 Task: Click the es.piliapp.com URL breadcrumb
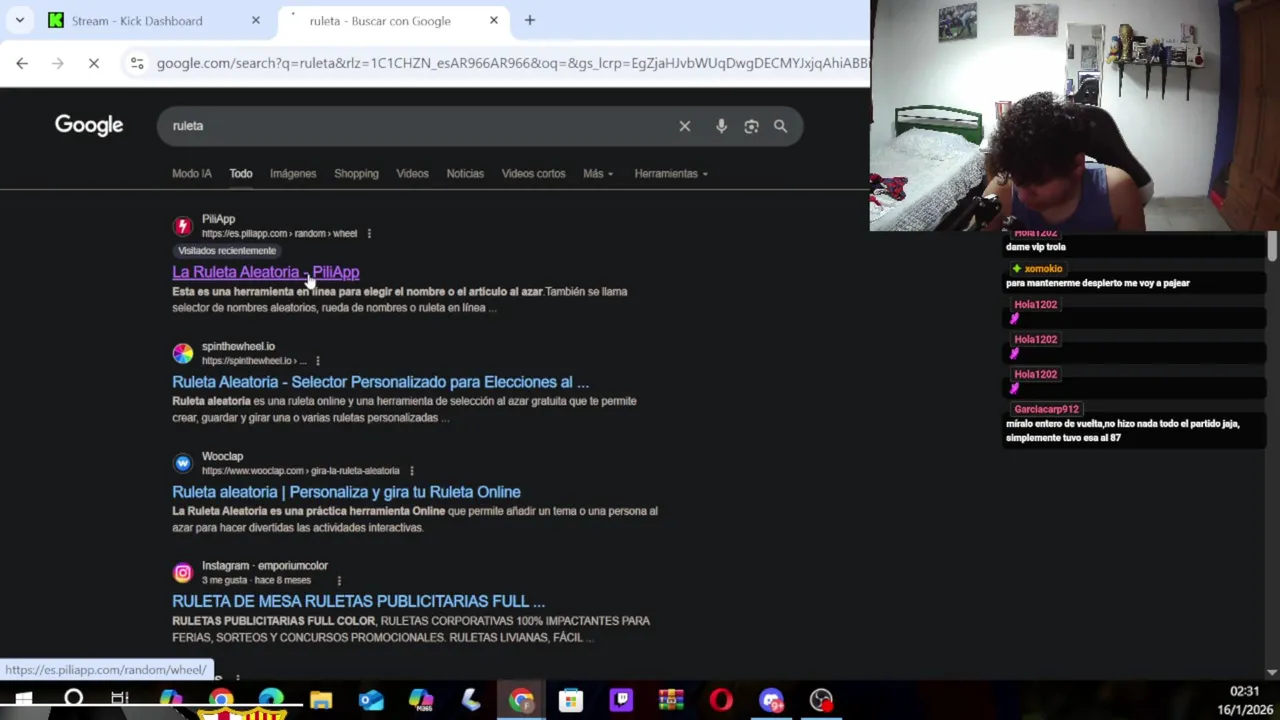279,233
